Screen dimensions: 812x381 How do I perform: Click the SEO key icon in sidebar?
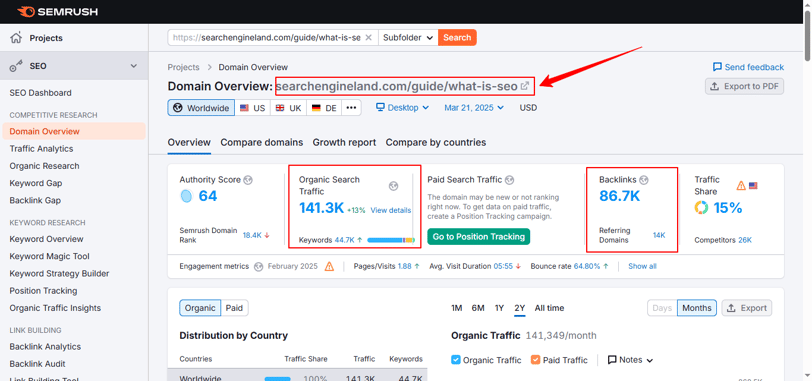[16, 66]
